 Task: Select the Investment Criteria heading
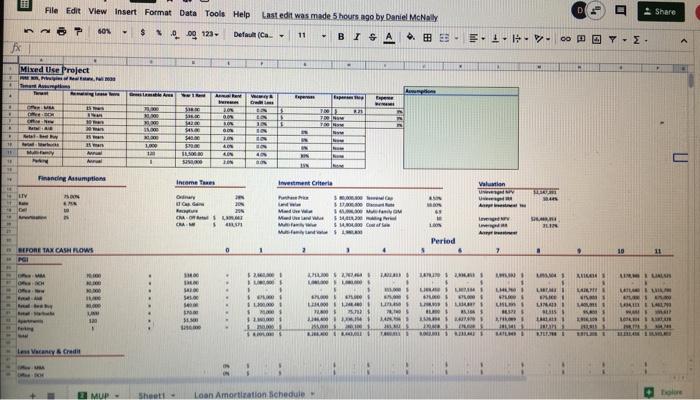305,183
